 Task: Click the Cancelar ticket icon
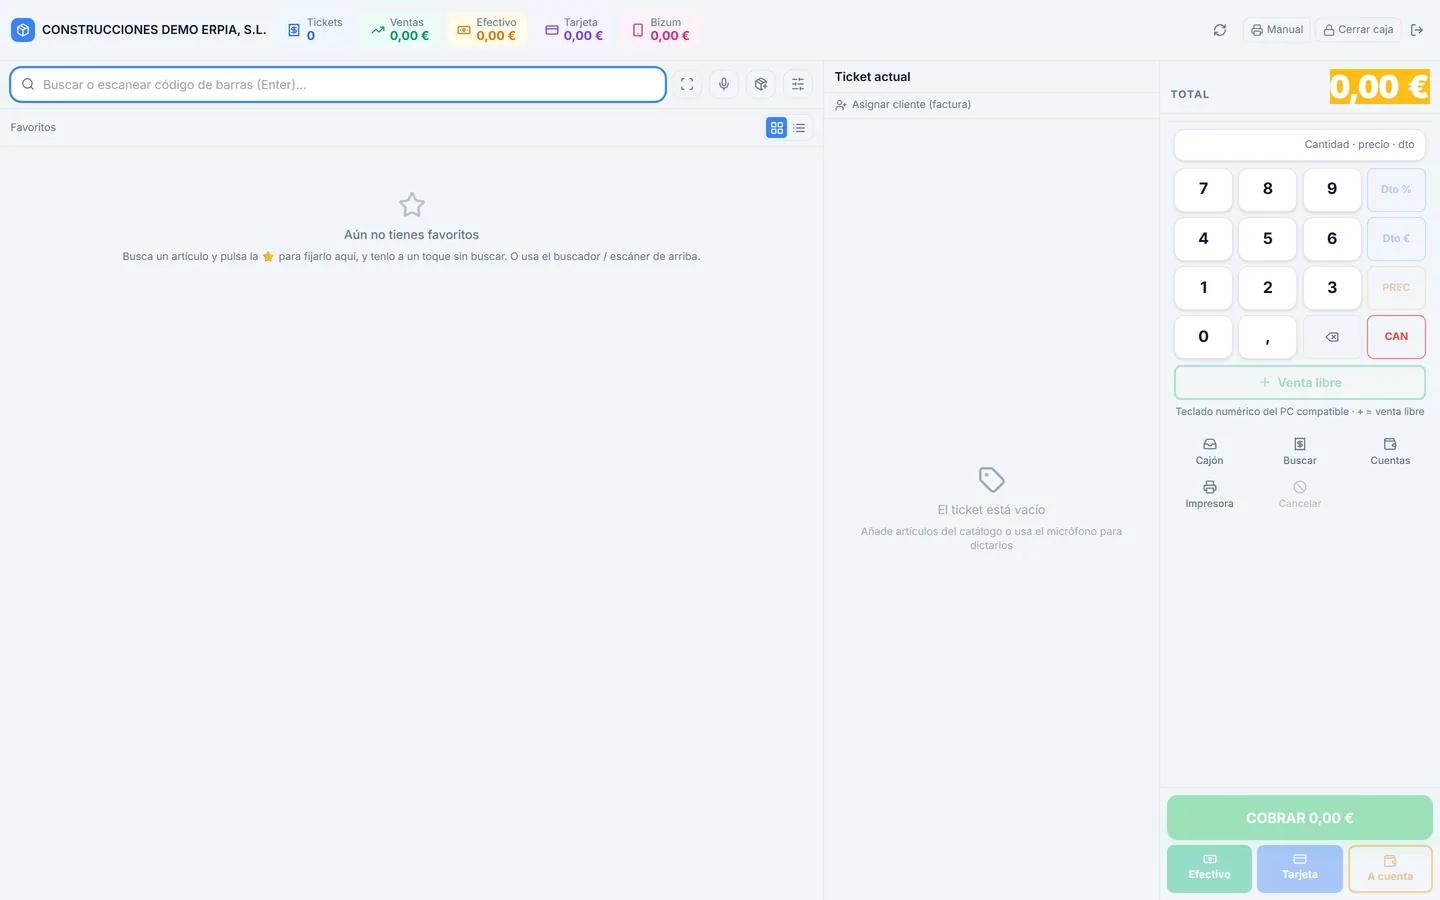[1300, 494]
